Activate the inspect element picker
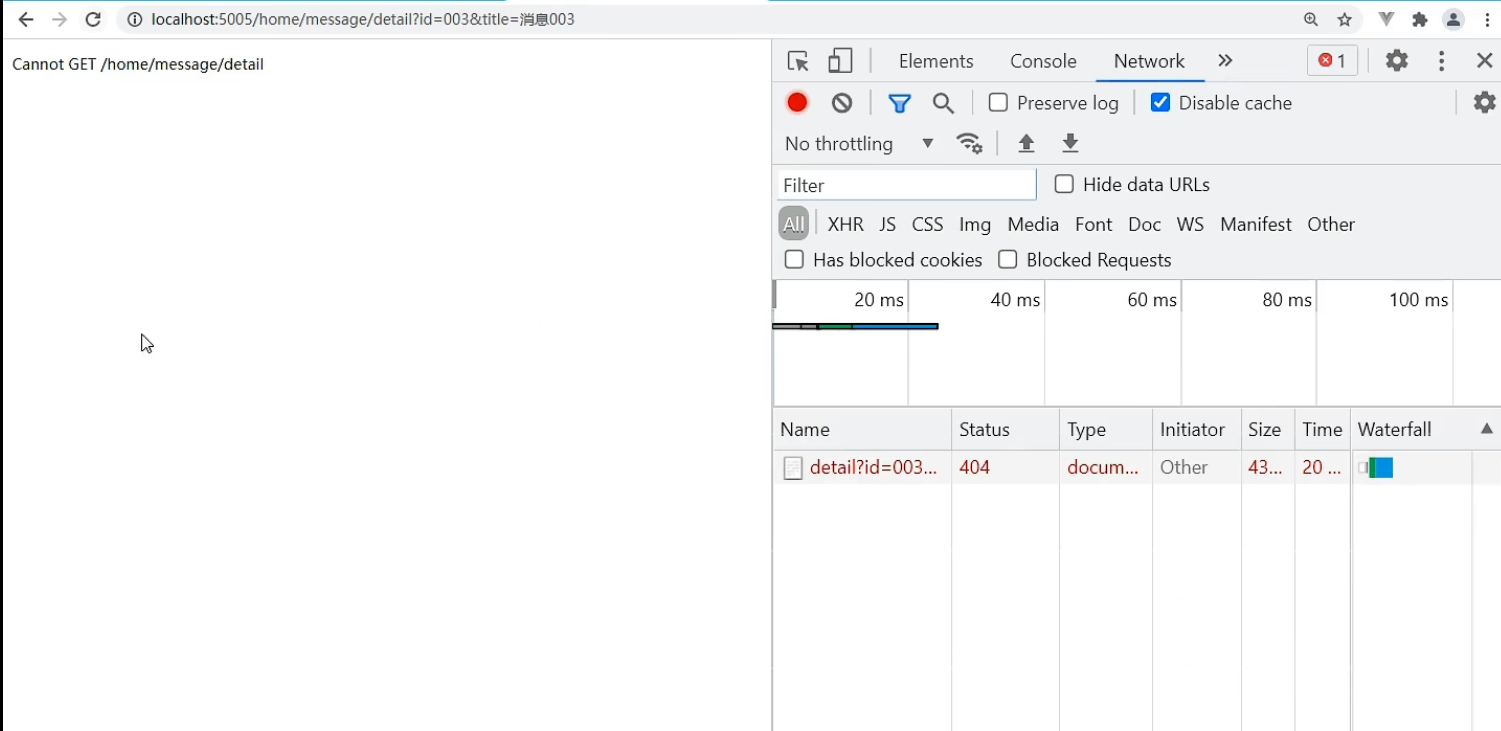Image resolution: width=1501 pixels, height=731 pixels. (798, 61)
